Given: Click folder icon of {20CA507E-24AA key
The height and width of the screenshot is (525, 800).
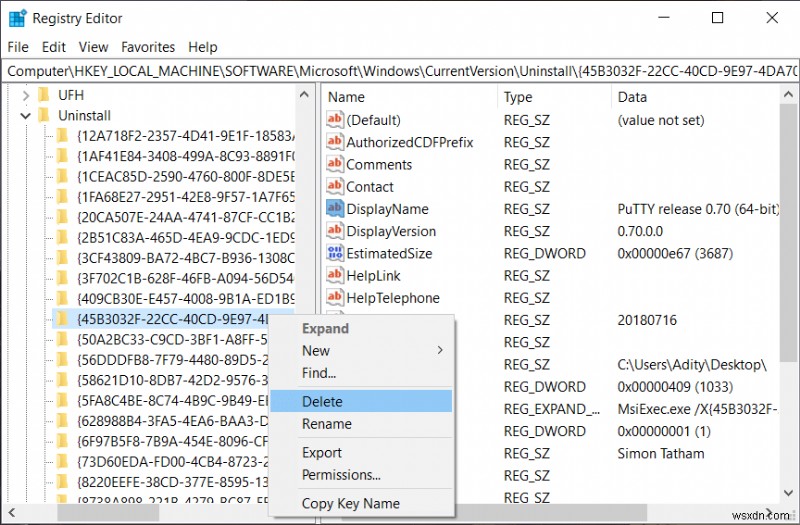Looking at the screenshot, I should [x=62, y=217].
